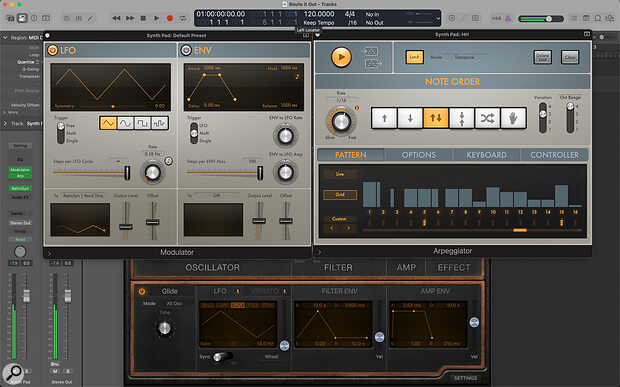Select the As Played hand button
Screen dimensions: 620x387
[513, 118]
